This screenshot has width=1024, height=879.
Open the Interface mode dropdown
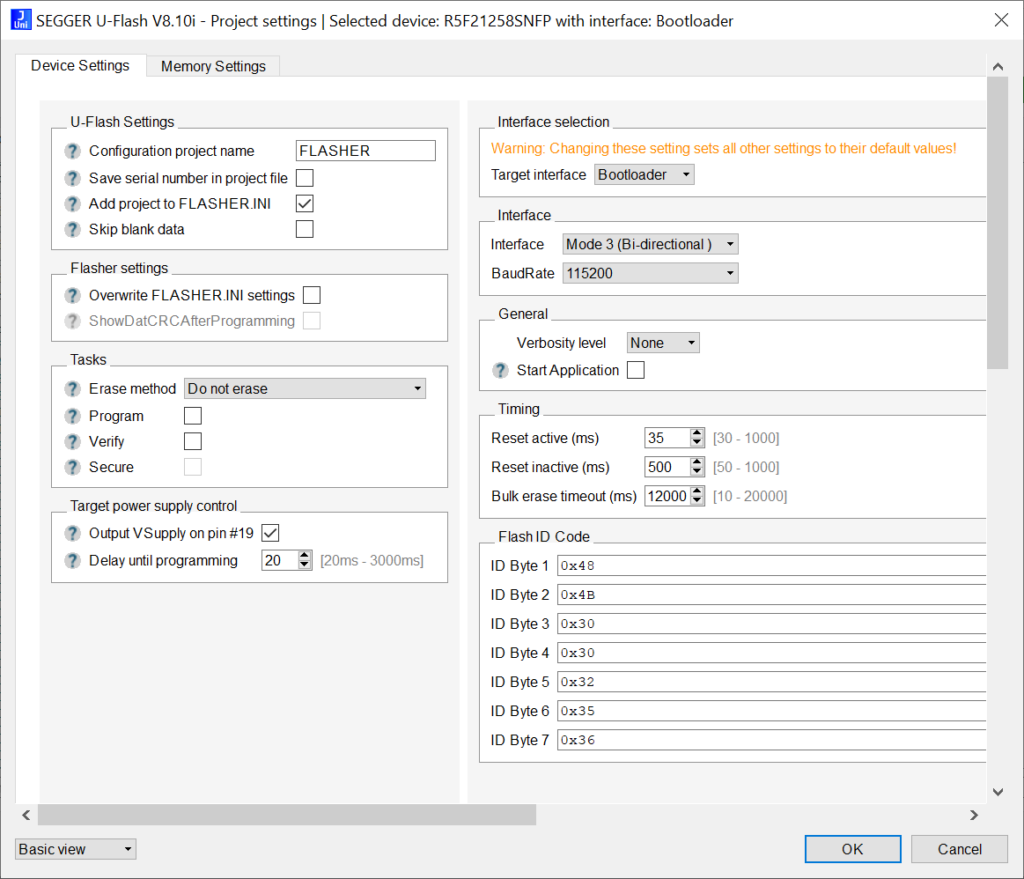tap(650, 244)
